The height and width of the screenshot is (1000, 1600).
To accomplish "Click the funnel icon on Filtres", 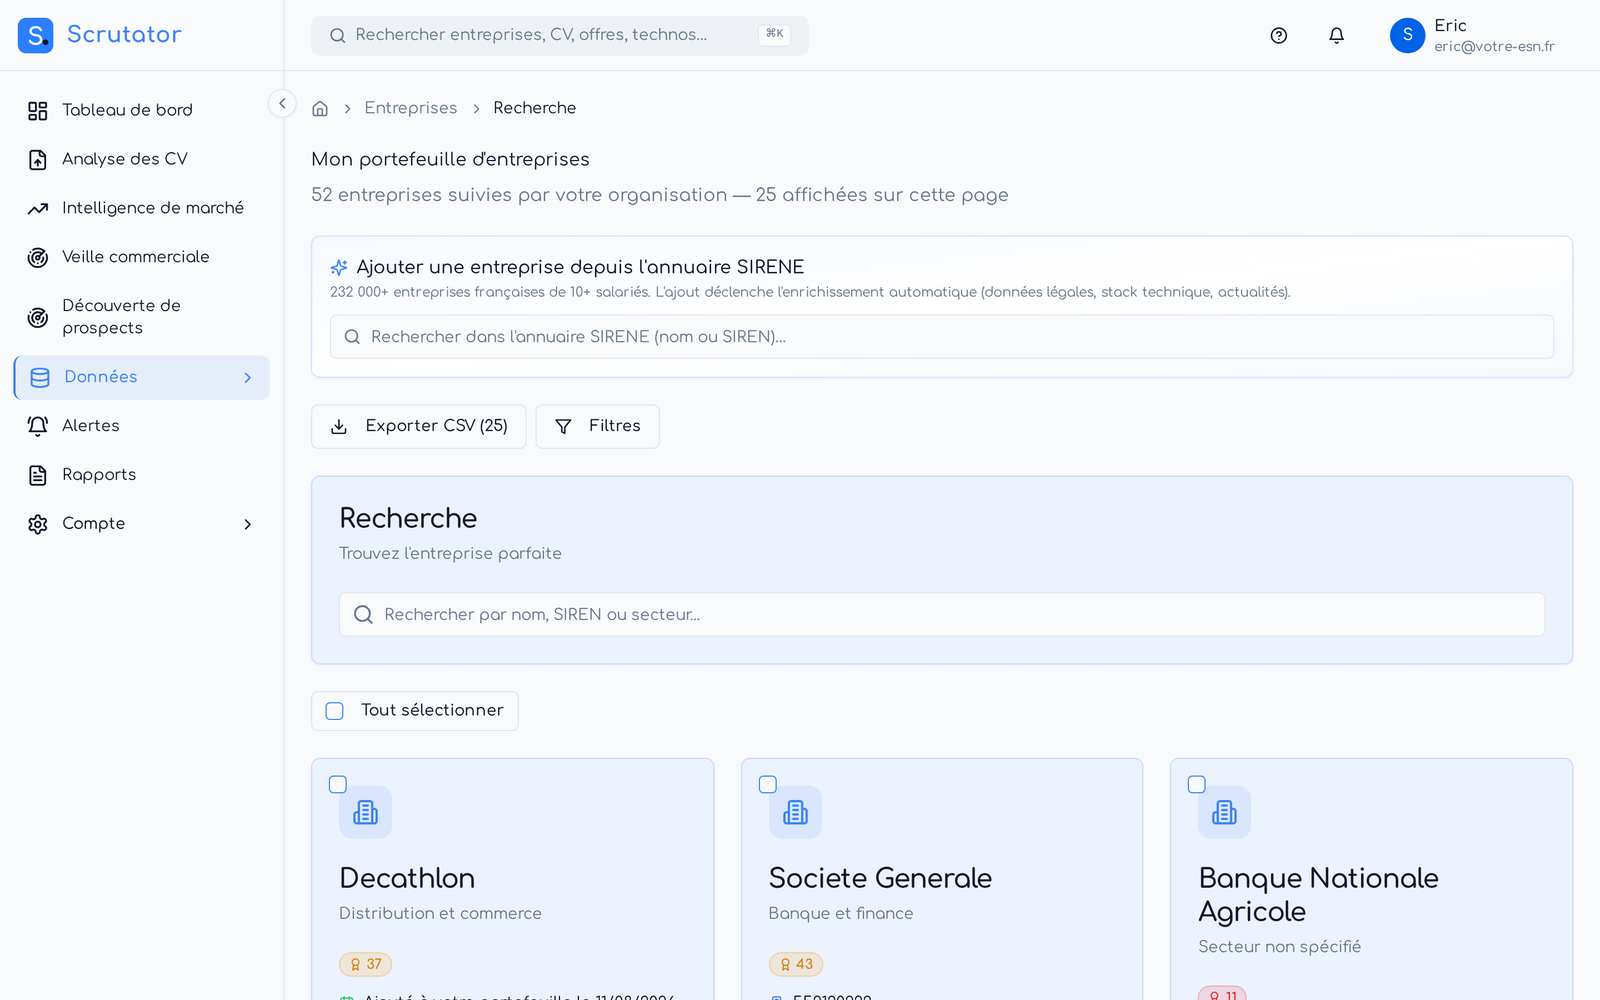I will (563, 427).
